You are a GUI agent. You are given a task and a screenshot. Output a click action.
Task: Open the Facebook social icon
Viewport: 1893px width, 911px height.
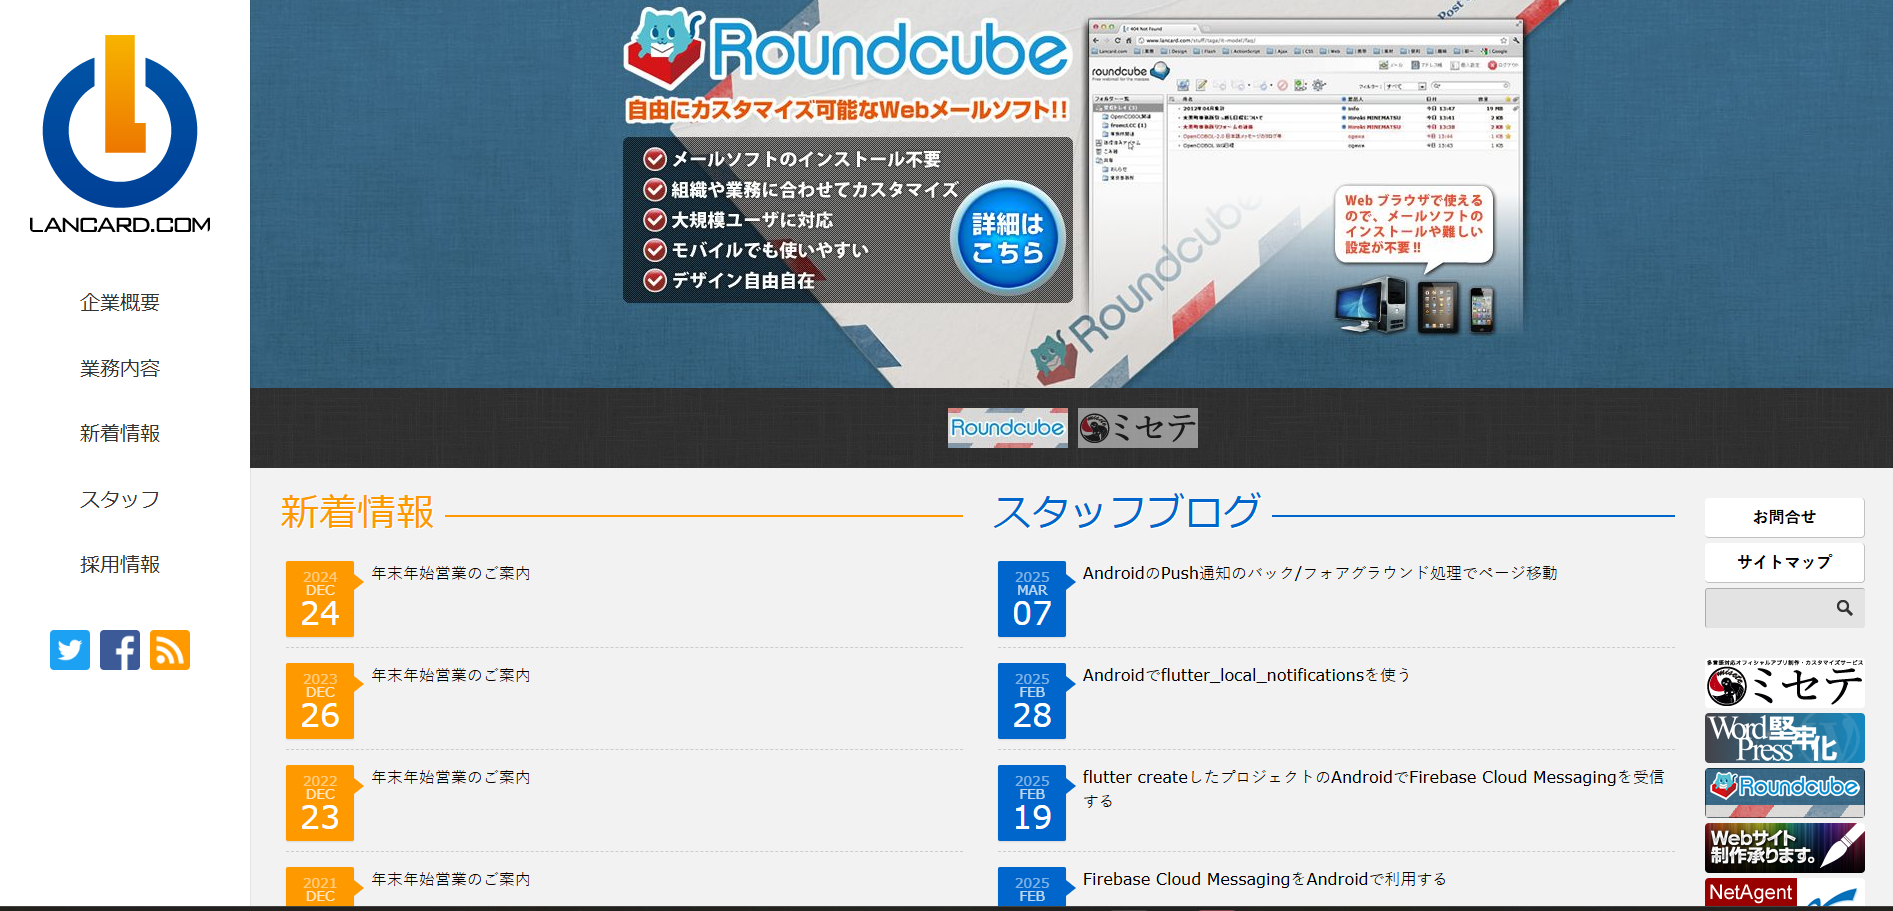tap(120, 650)
